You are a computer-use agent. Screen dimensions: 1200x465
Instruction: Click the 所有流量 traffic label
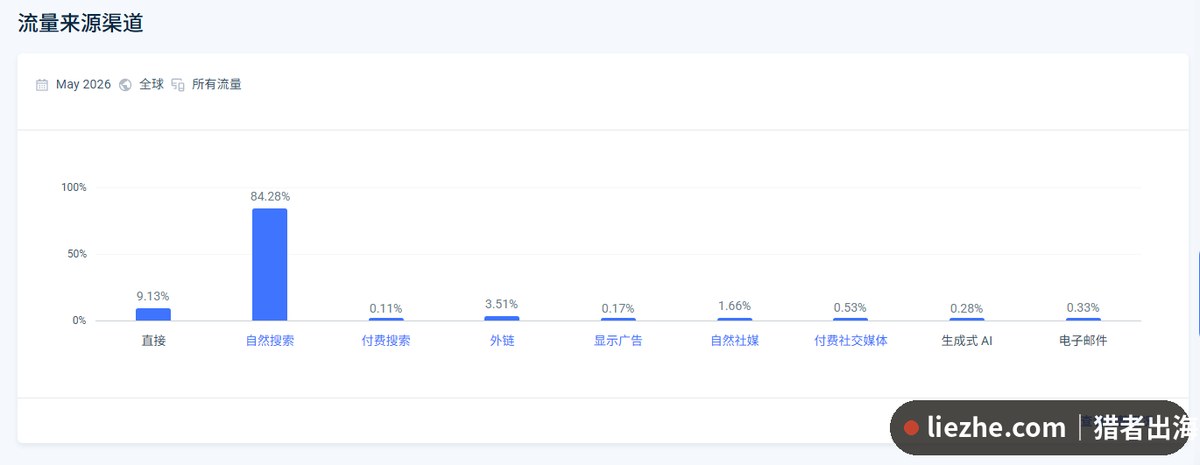[217, 85]
